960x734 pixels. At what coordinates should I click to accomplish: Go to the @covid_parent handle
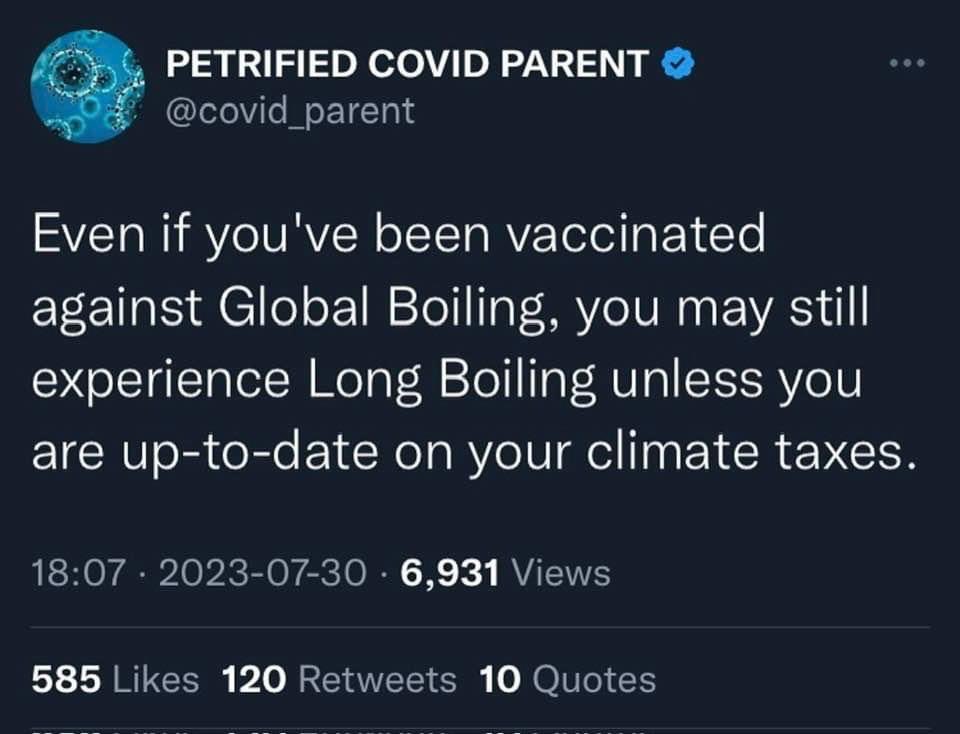(x=289, y=110)
